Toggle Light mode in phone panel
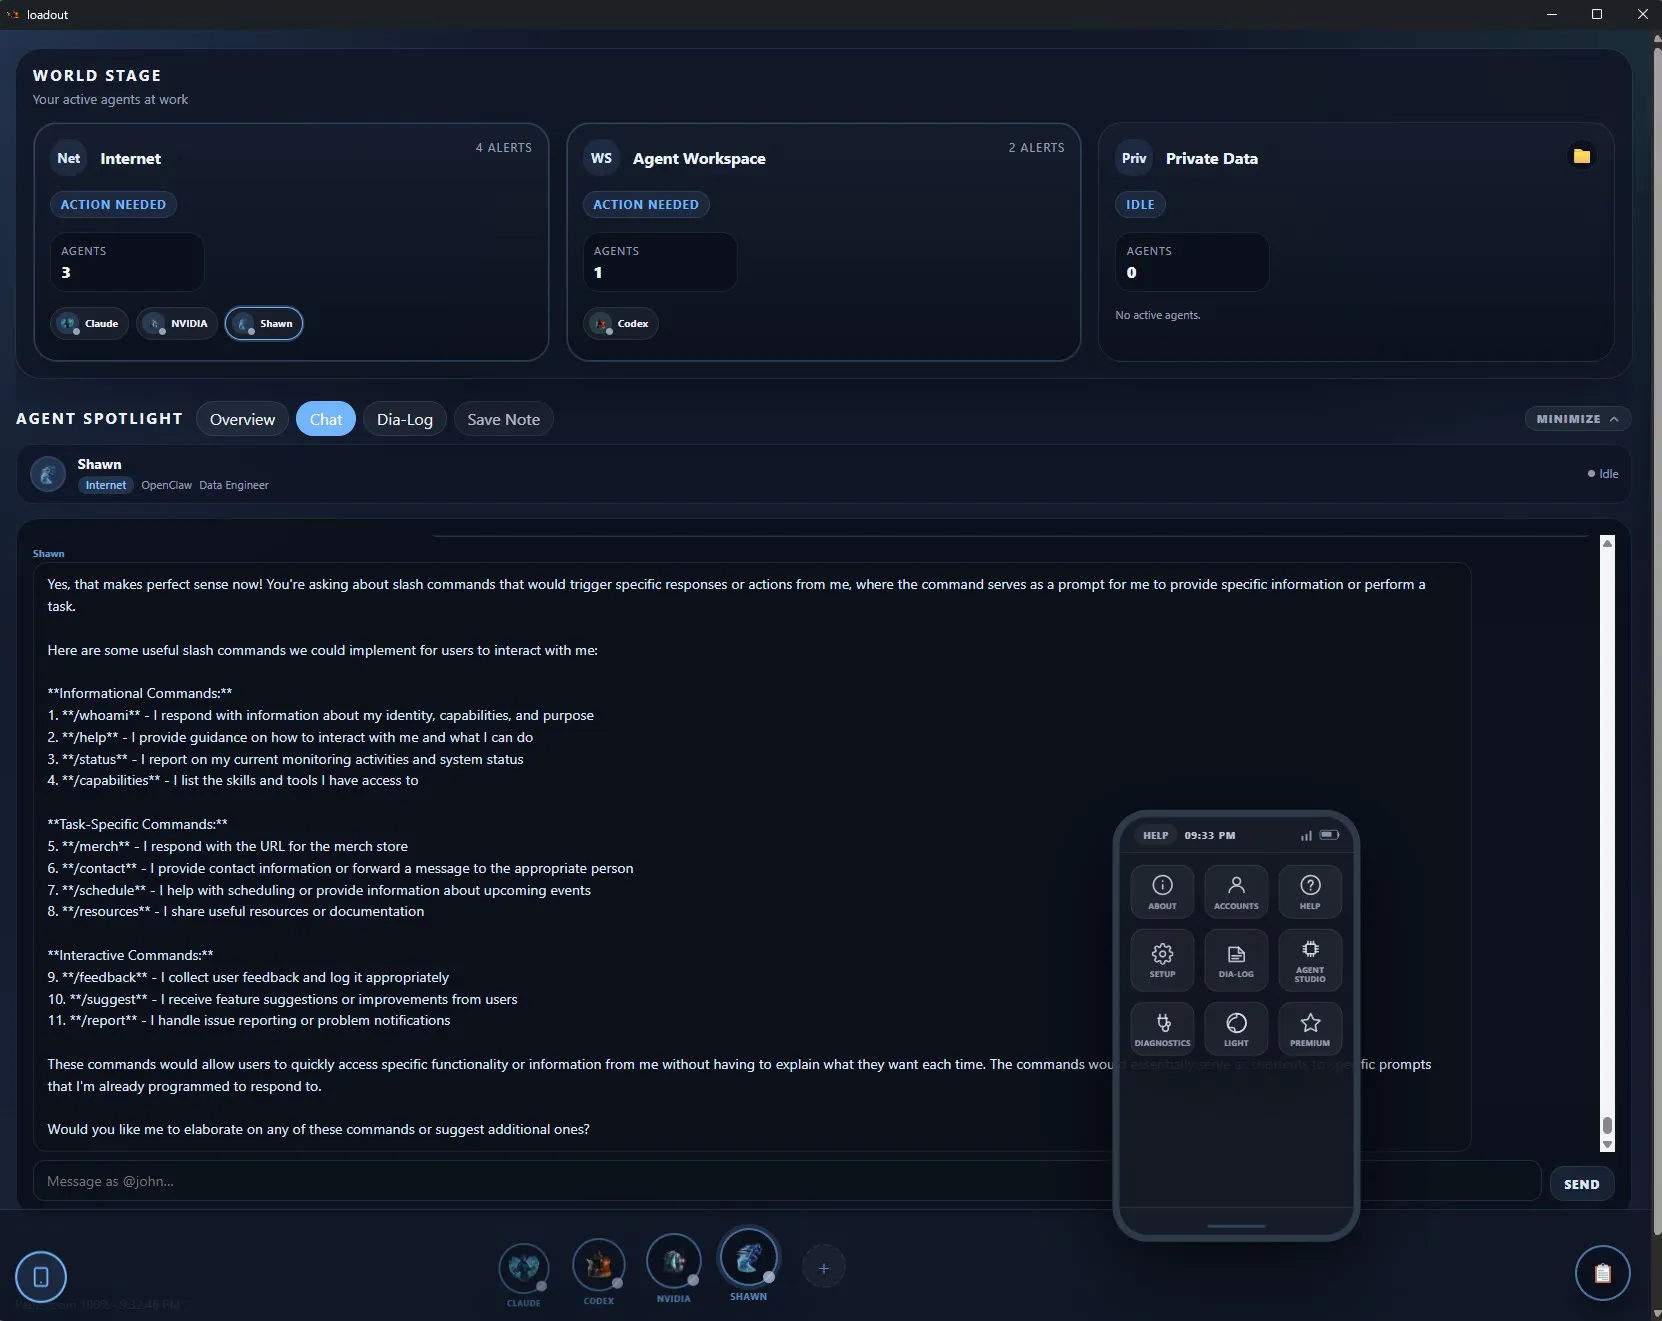1662x1321 pixels. tap(1236, 1028)
